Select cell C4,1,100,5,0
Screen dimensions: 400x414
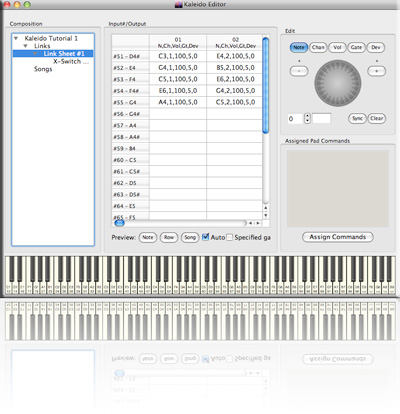(x=178, y=68)
